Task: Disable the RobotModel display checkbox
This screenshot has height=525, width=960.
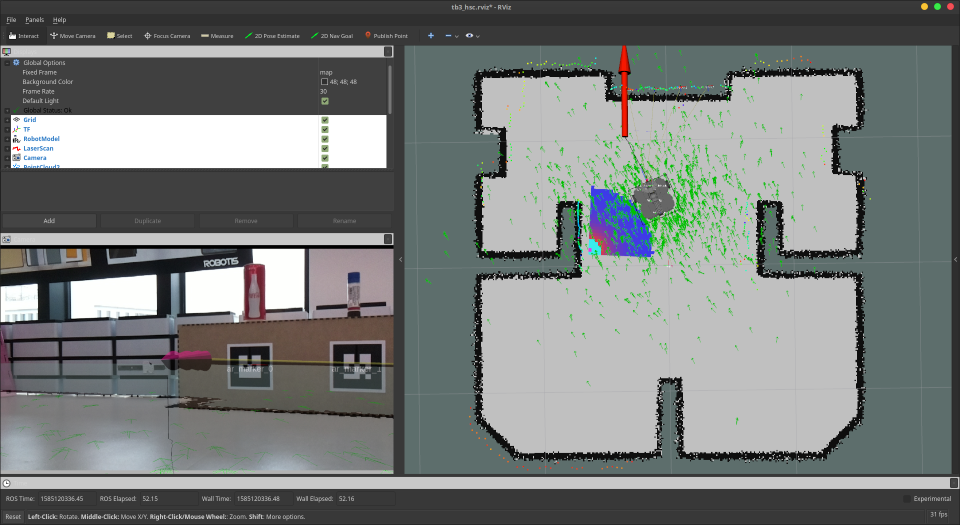Action: 324,139
